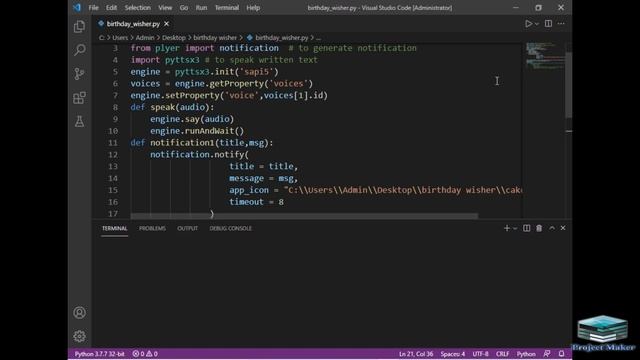The width and height of the screenshot is (640, 360).
Task: Split the terminal panel
Action: point(527,228)
